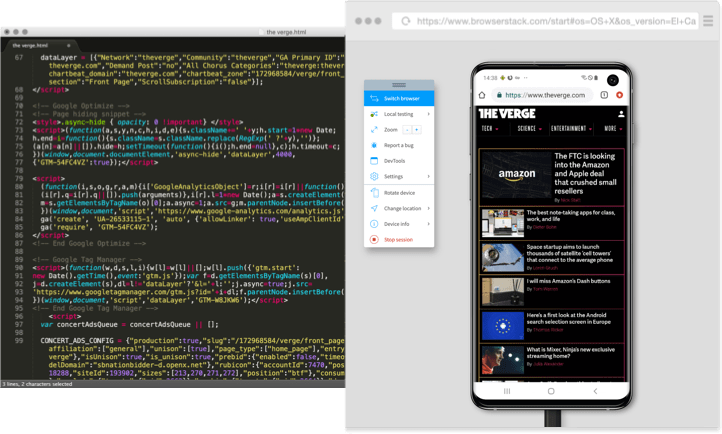The height and width of the screenshot is (434, 722).
Task: Click the Settings gear icon
Action: pyautogui.click(x=374, y=176)
